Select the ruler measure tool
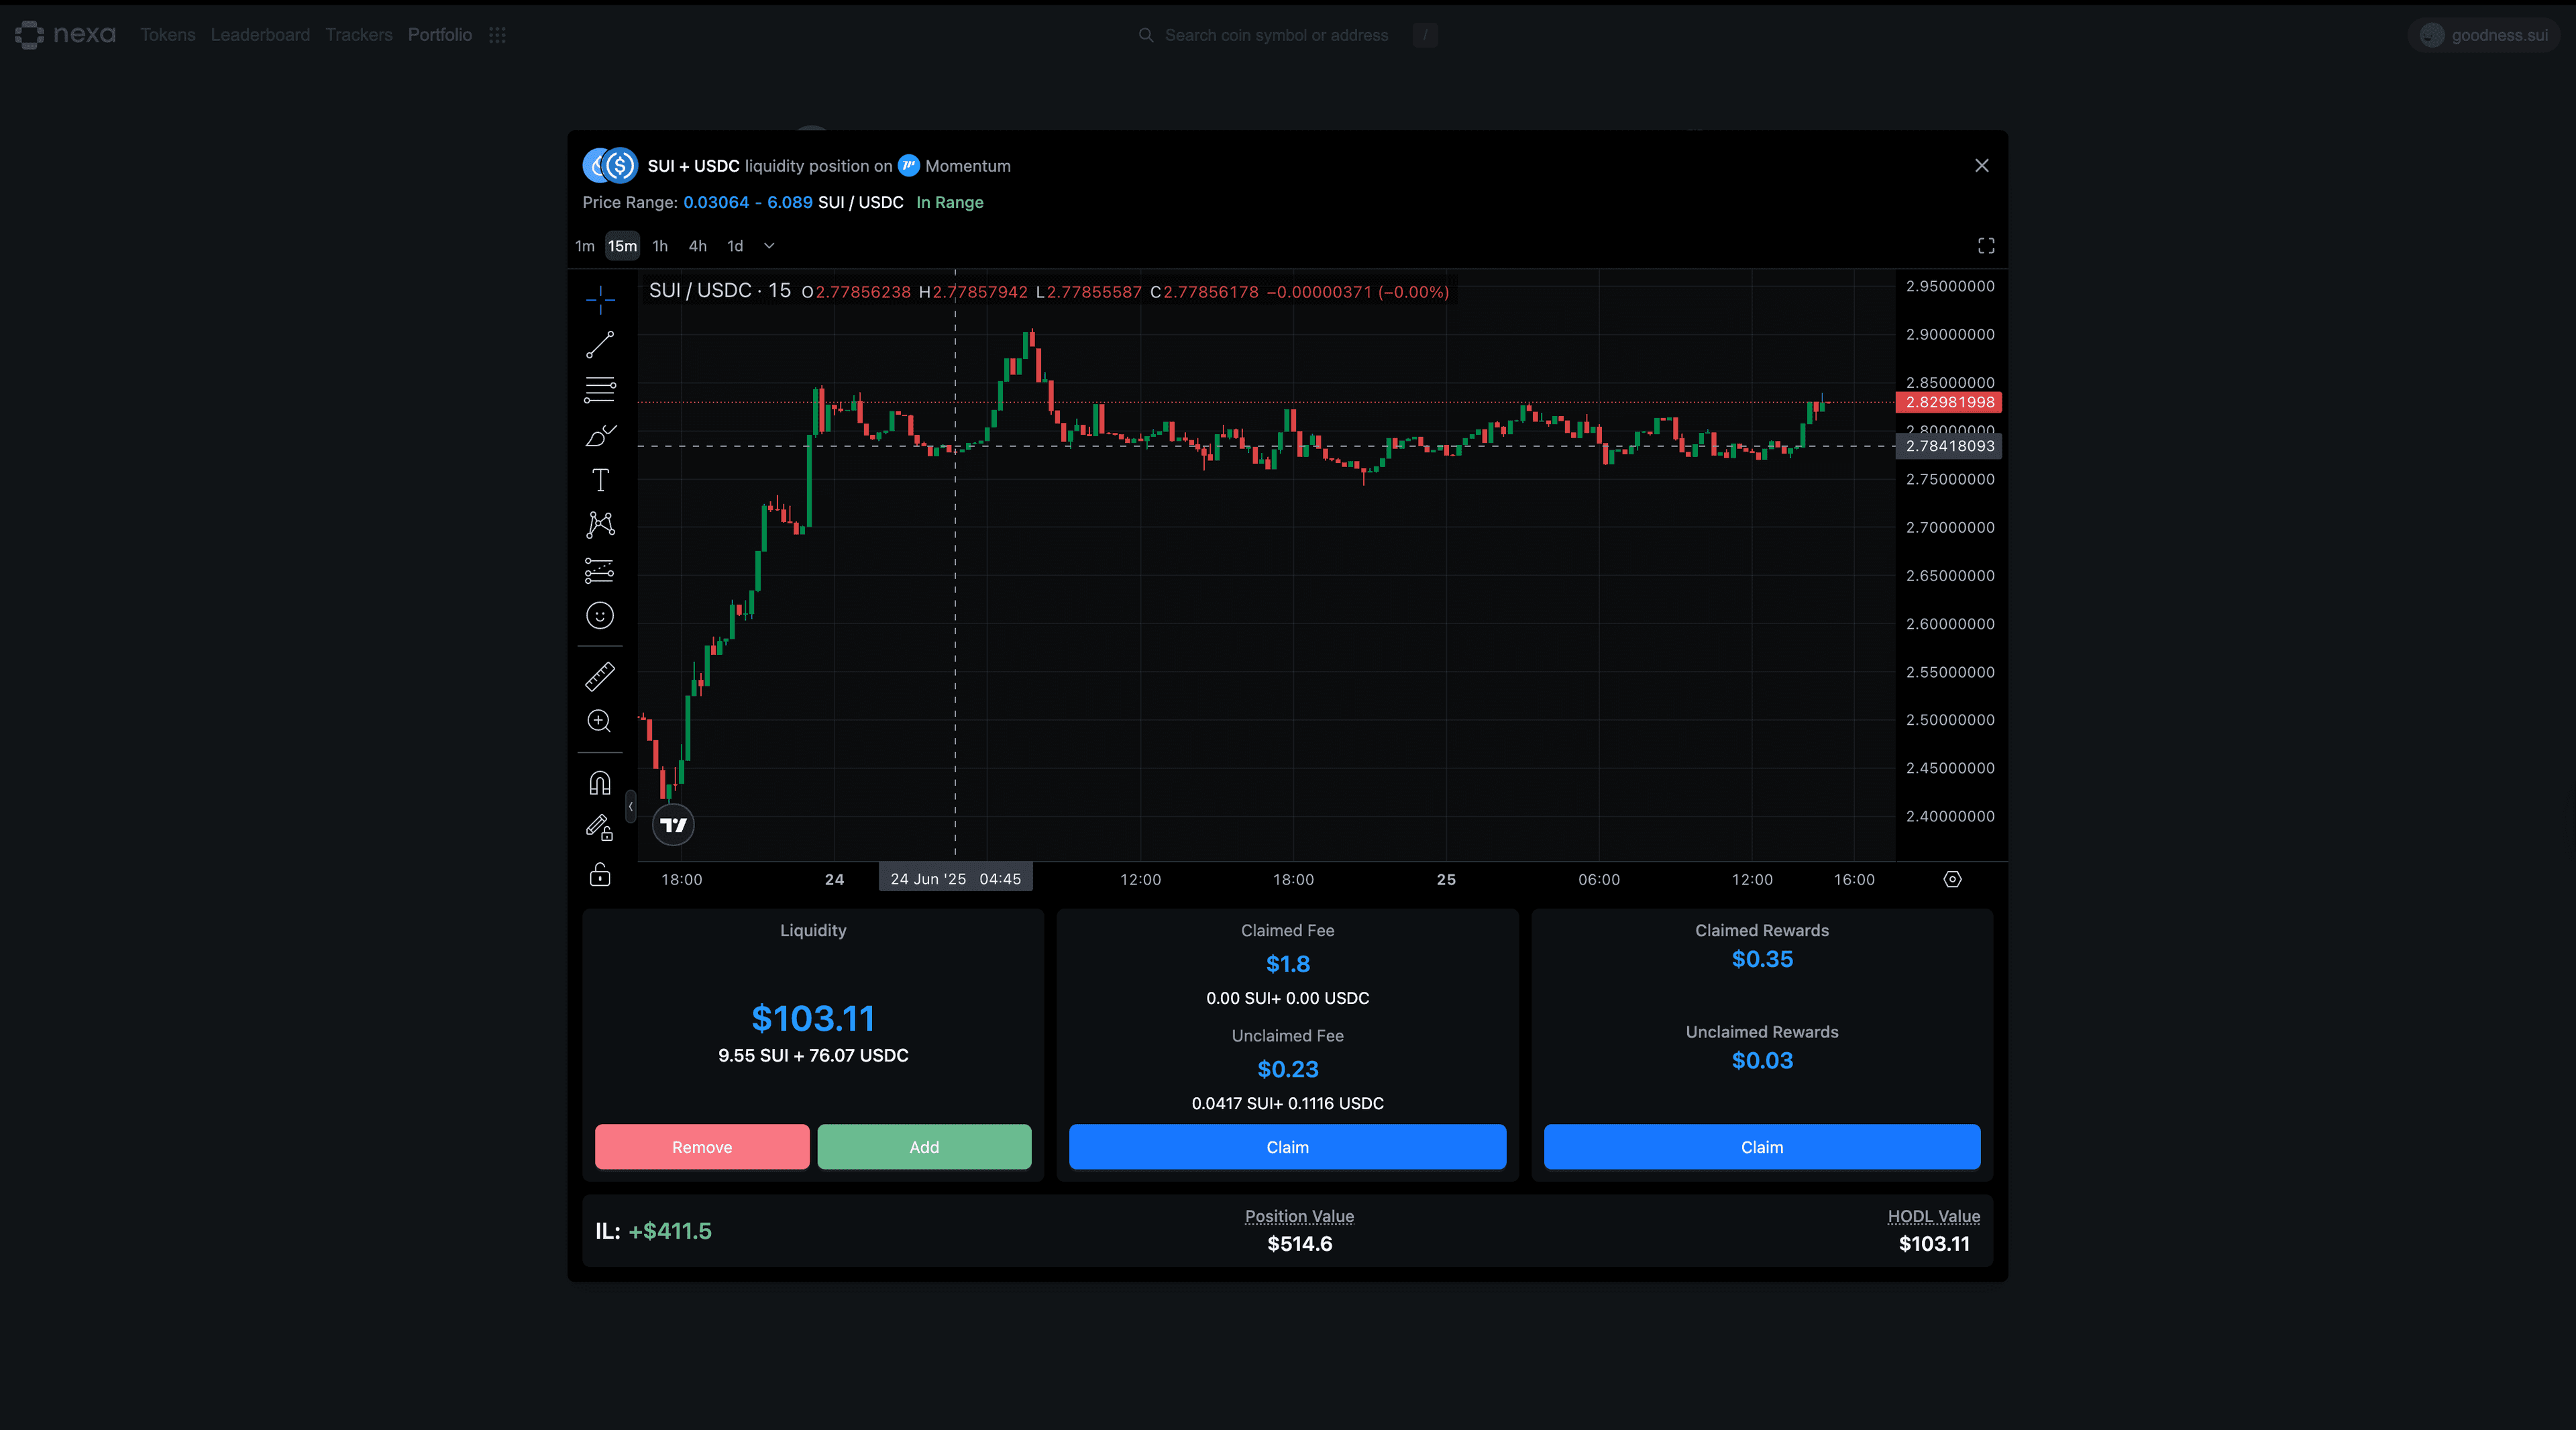This screenshot has width=2576, height=1430. coord(600,677)
